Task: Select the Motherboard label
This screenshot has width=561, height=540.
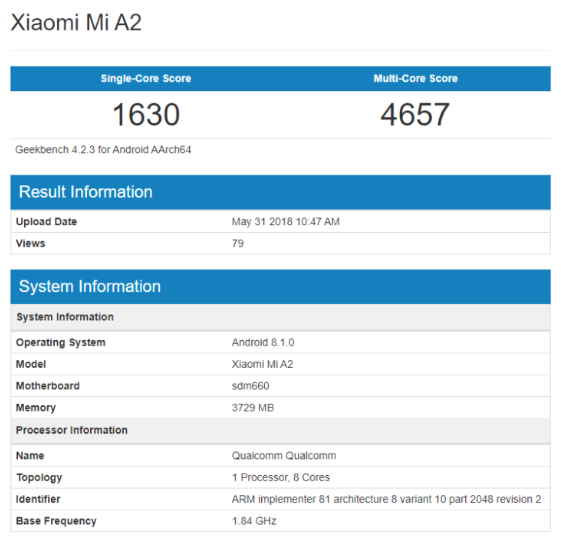Action: click(48, 386)
